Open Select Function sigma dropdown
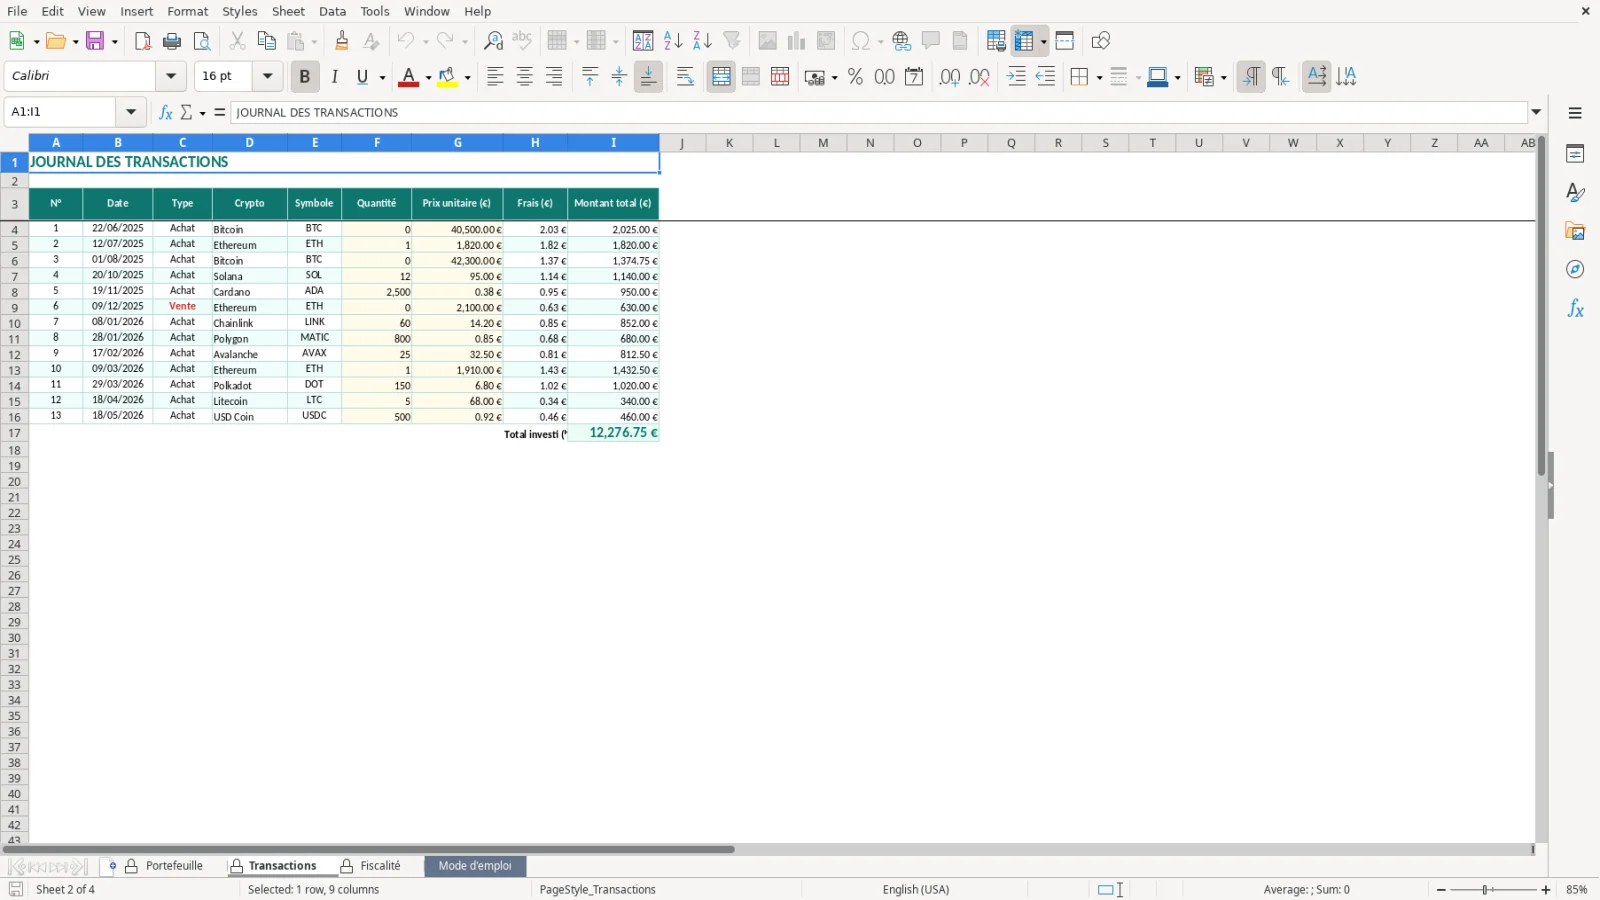Viewport: 1600px width, 900px height. [203, 113]
